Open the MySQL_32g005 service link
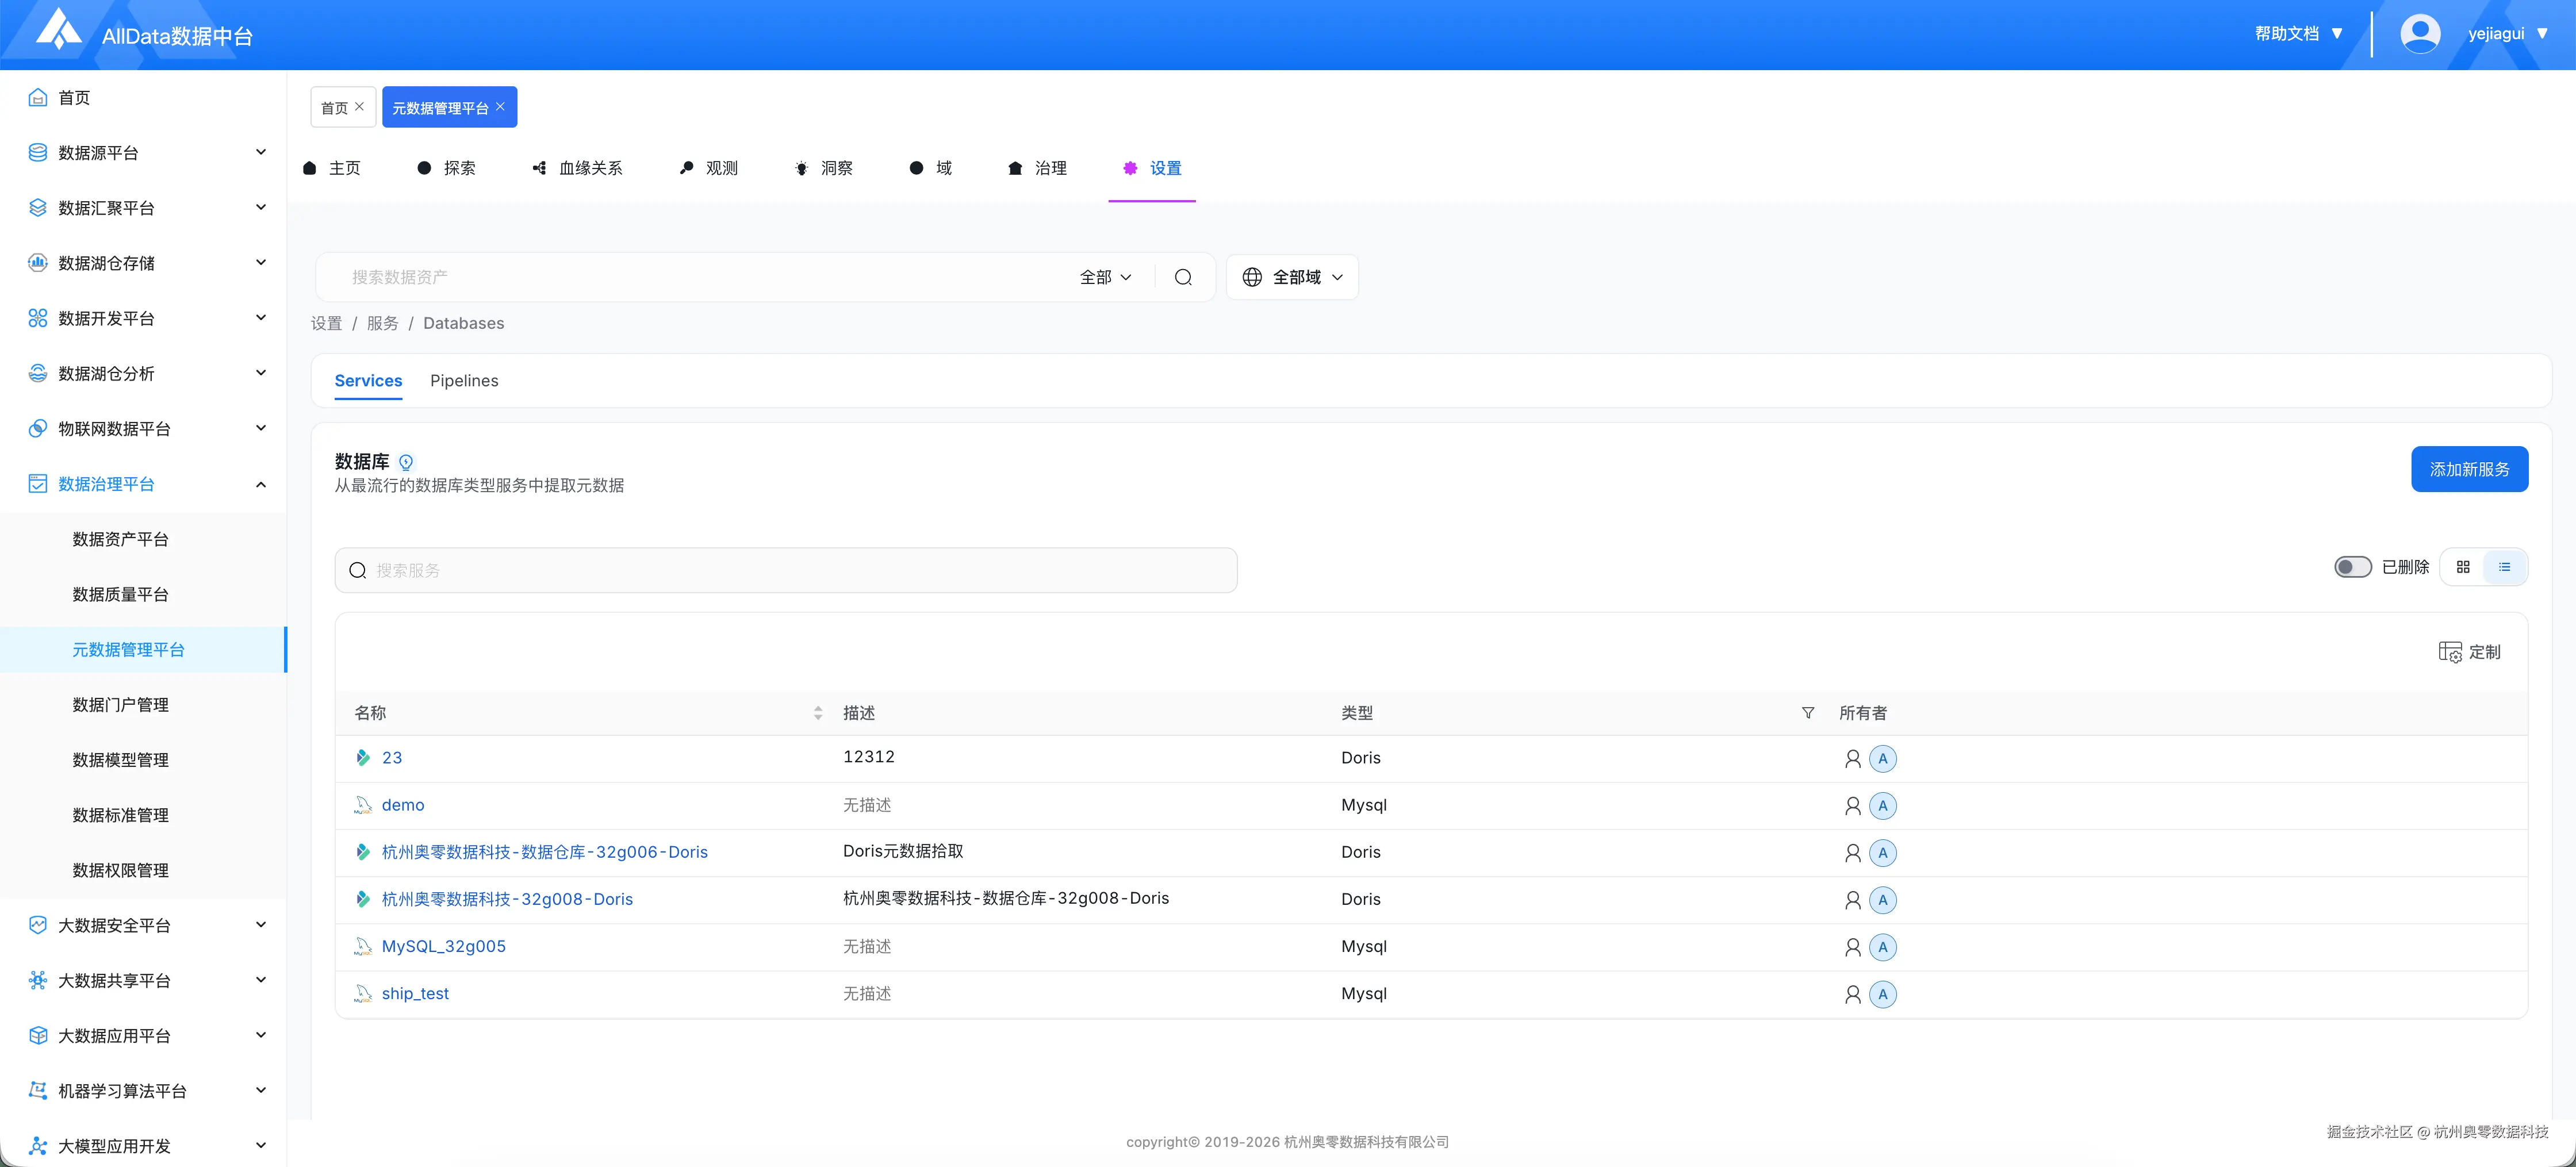 [x=443, y=946]
